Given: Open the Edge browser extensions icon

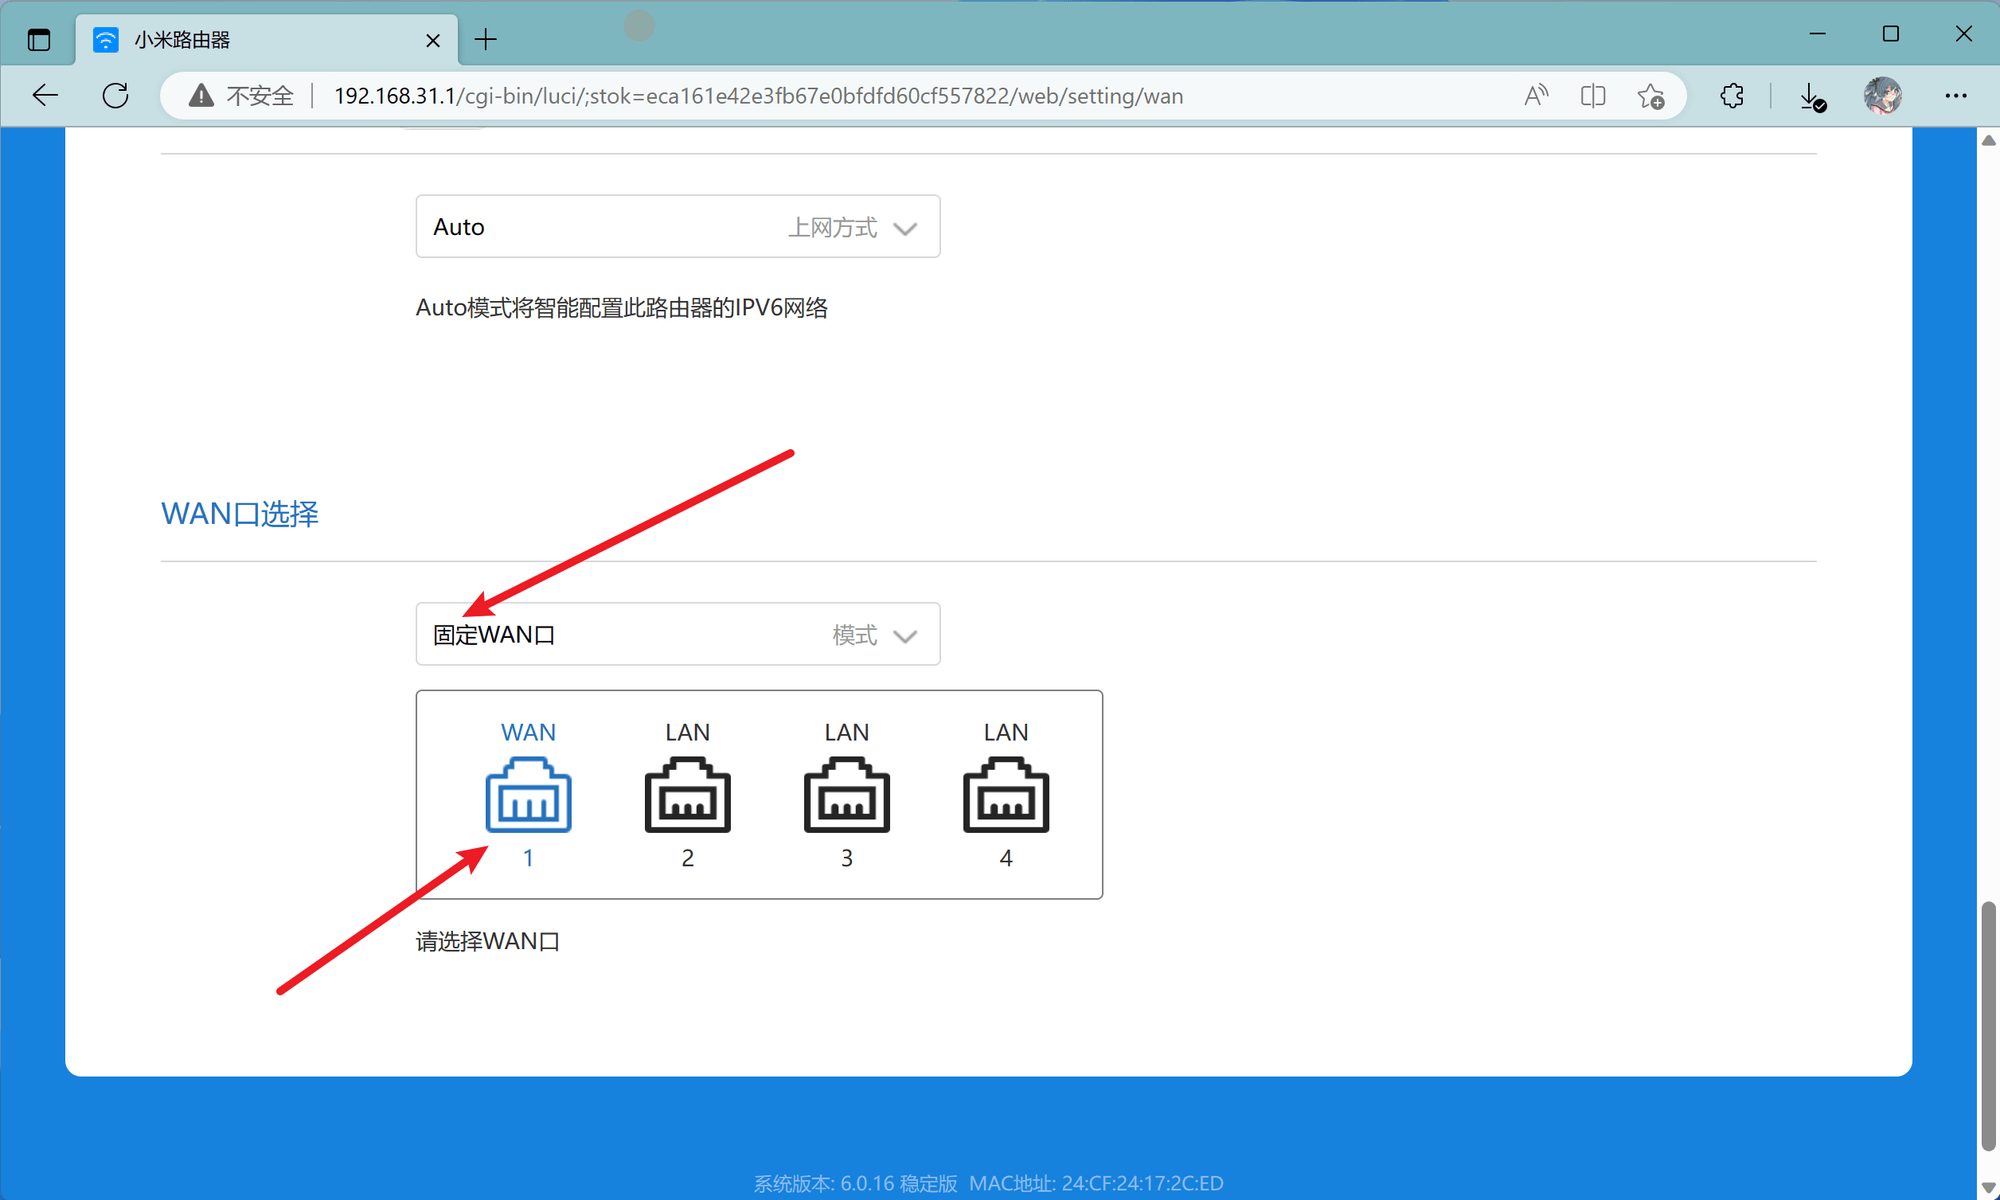Looking at the screenshot, I should point(1731,96).
